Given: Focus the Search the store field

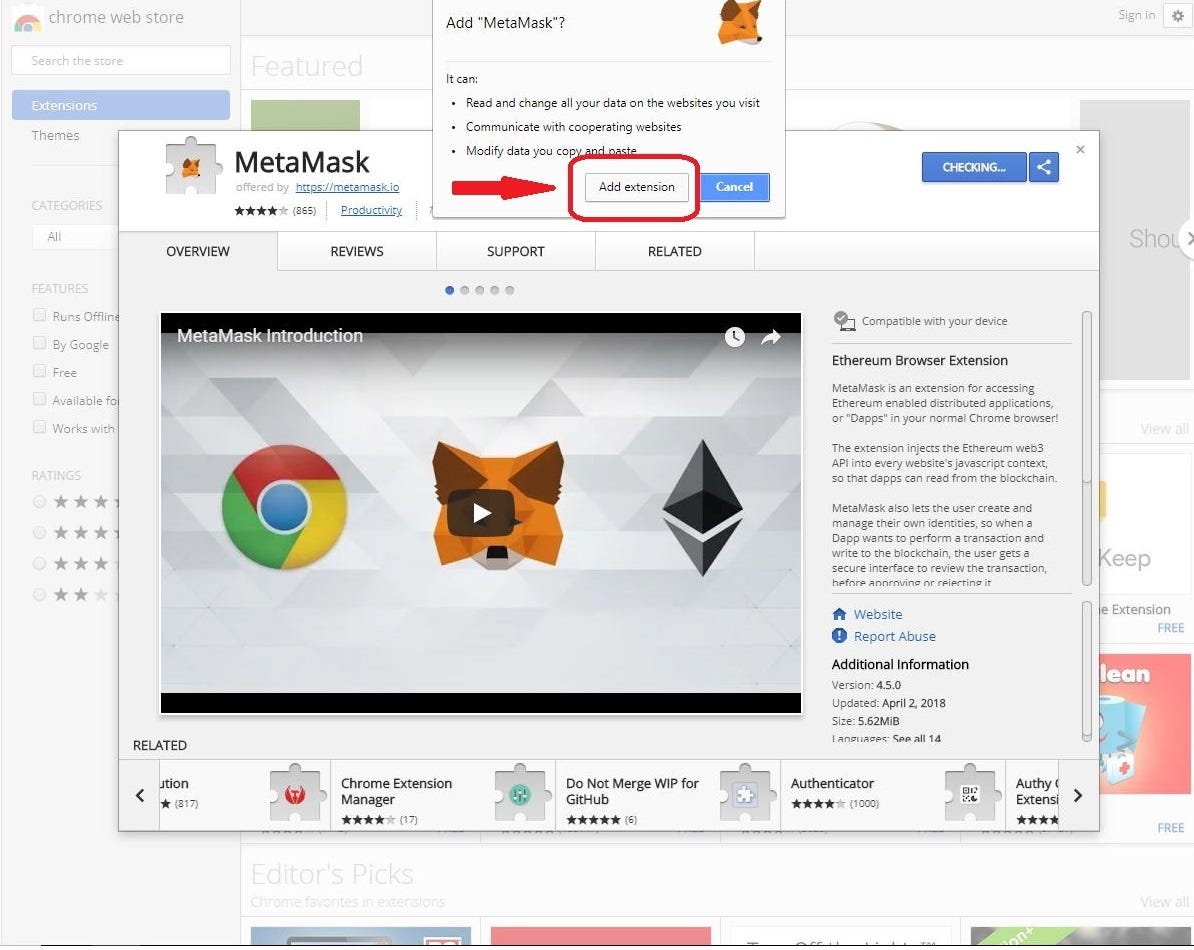Looking at the screenshot, I should click(121, 60).
